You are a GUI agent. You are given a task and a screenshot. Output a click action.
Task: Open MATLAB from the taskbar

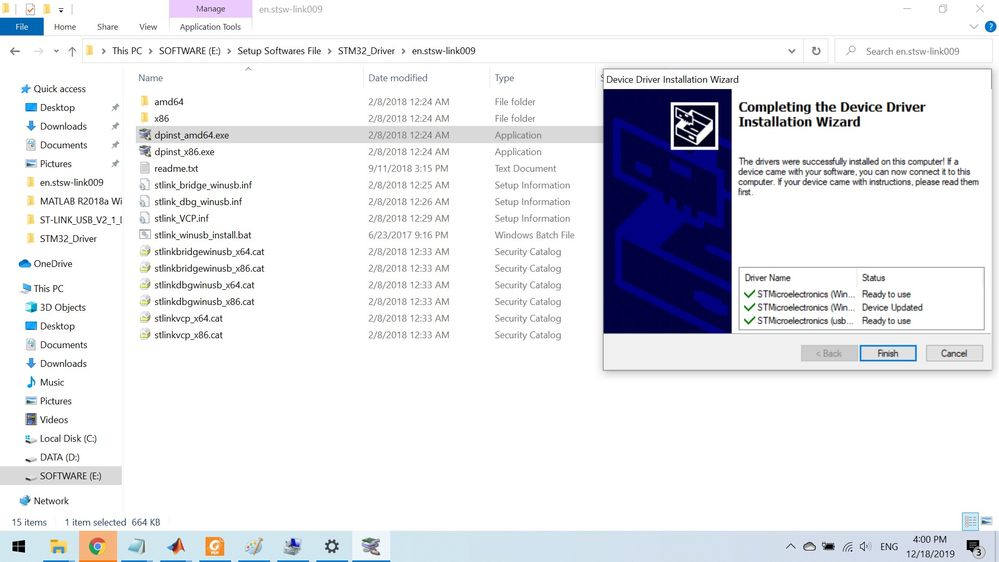(176, 546)
